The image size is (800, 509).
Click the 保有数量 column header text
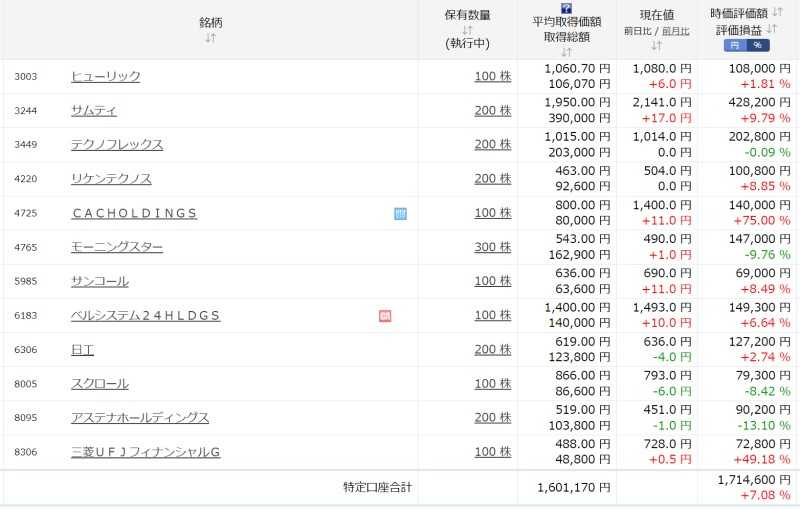[x=467, y=15]
